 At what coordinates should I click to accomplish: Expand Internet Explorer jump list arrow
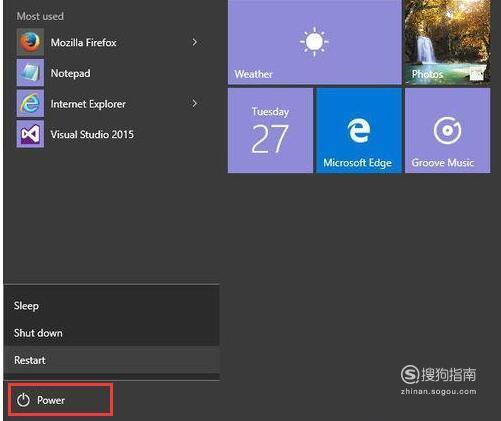195,104
